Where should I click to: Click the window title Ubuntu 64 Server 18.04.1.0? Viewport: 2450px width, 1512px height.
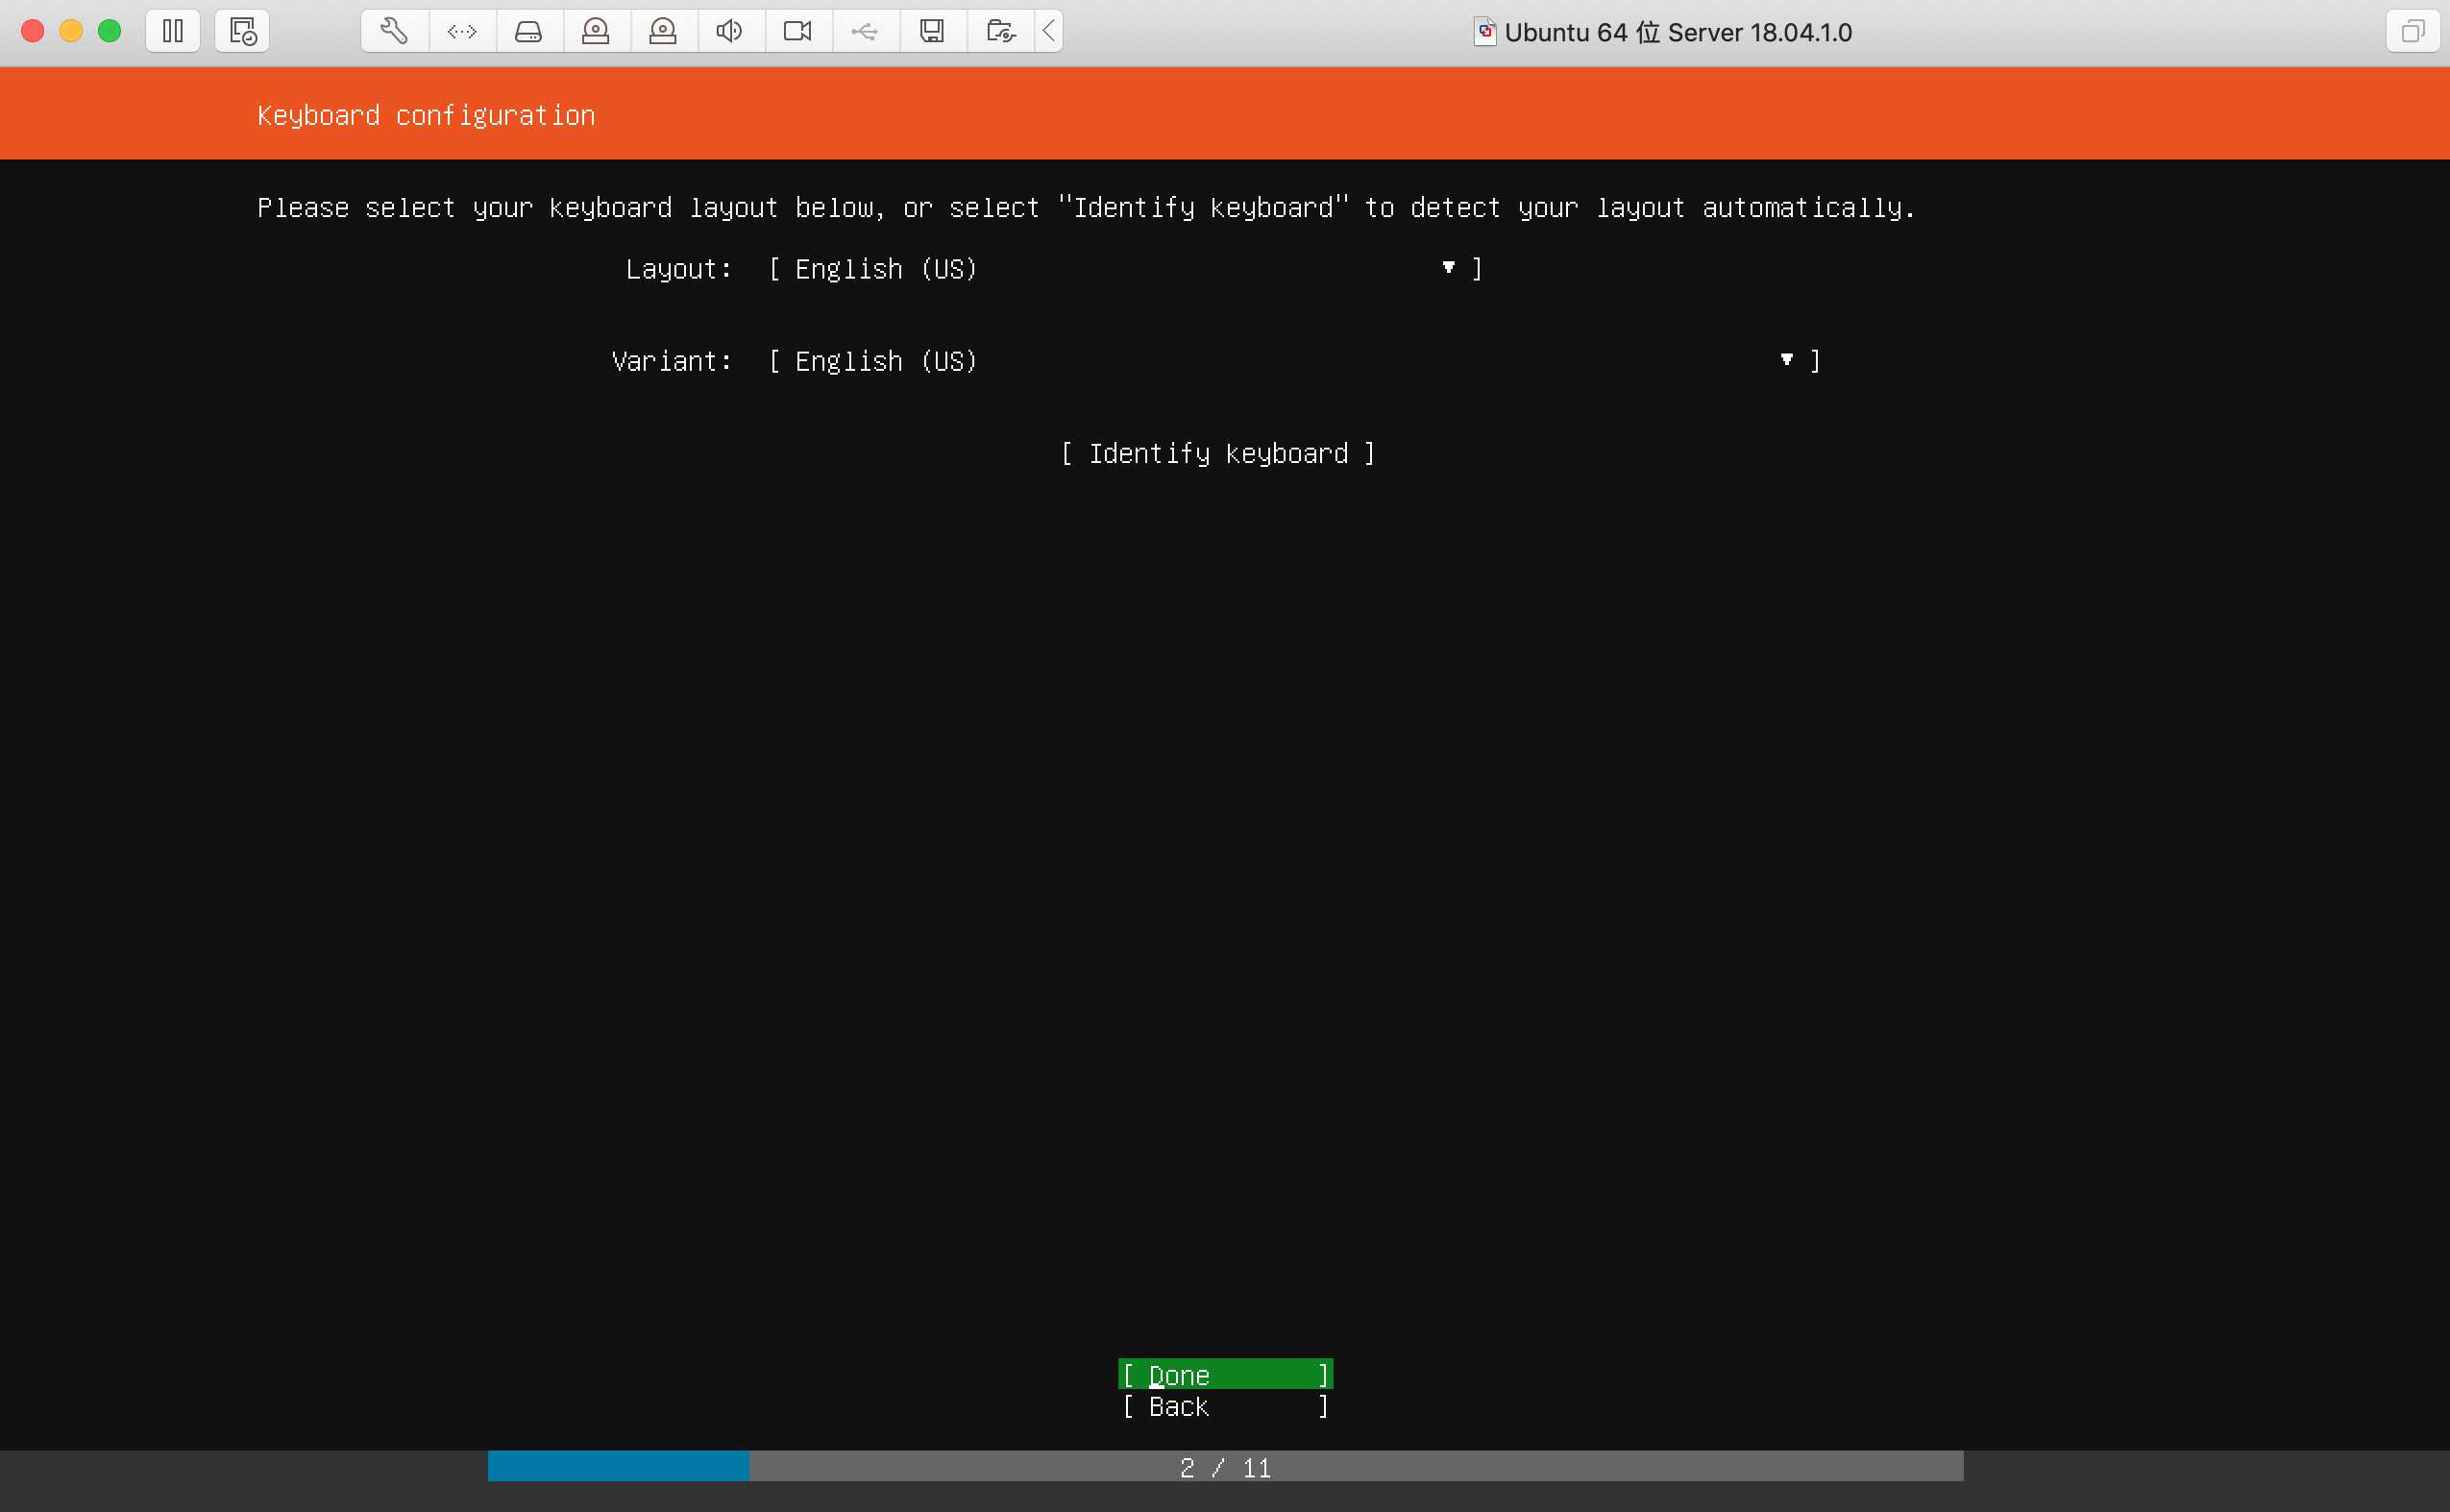[x=1678, y=32]
